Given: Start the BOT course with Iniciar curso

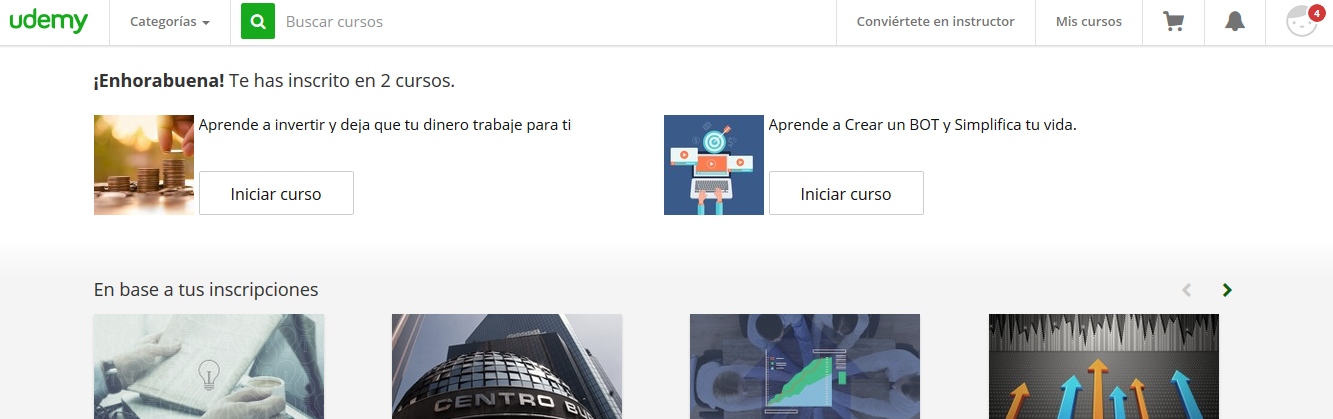Looking at the screenshot, I should tap(846, 194).
